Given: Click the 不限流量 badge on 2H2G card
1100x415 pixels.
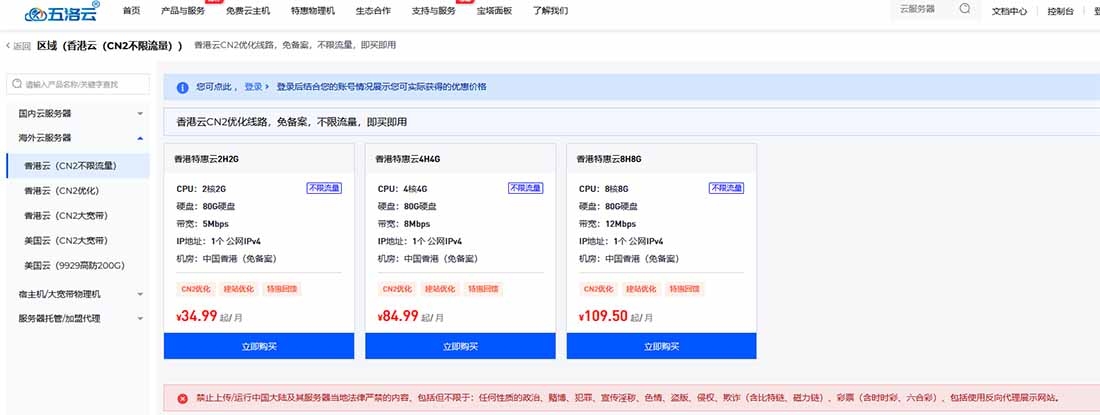Looking at the screenshot, I should coord(324,188).
